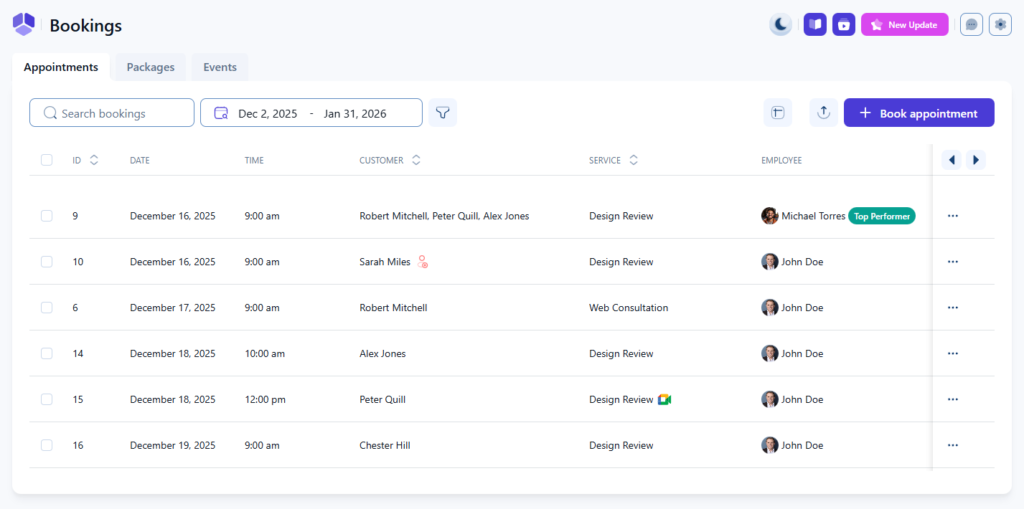
Task: Click the Google Meet icon for Peter Quill
Action: point(664,400)
